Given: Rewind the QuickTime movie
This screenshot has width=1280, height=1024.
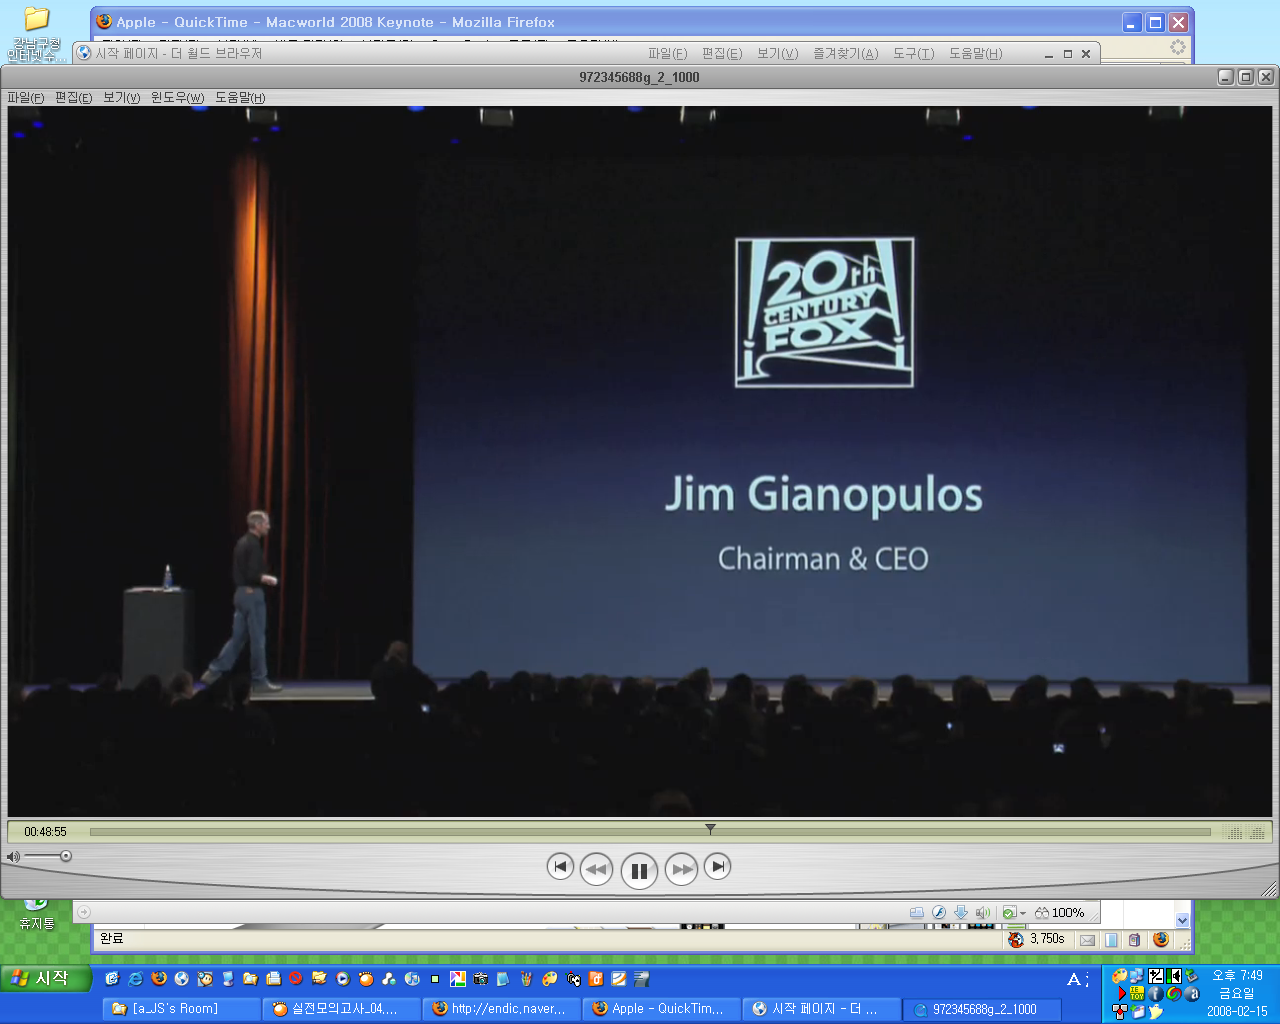Looking at the screenshot, I should point(596,869).
